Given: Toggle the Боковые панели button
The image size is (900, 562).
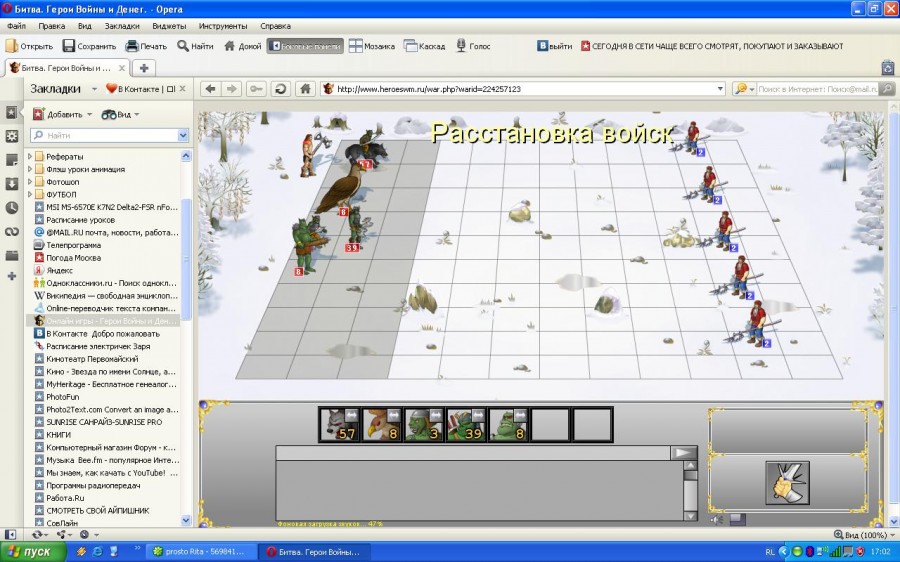Looking at the screenshot, I should 305,46.
